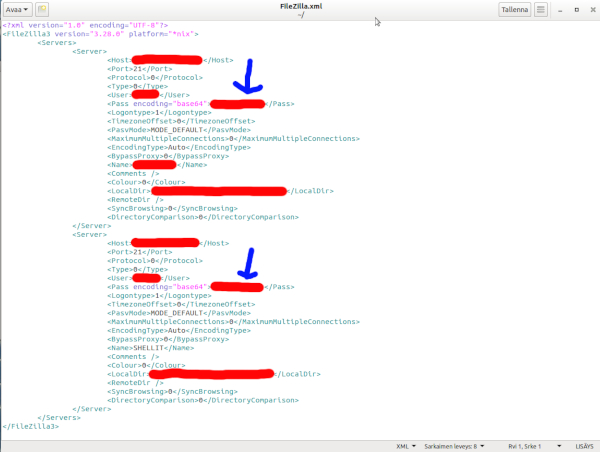This screenshot has height=452, width=600.
Task: Click the second Protocol line
Action: click(x=155, y=261)
